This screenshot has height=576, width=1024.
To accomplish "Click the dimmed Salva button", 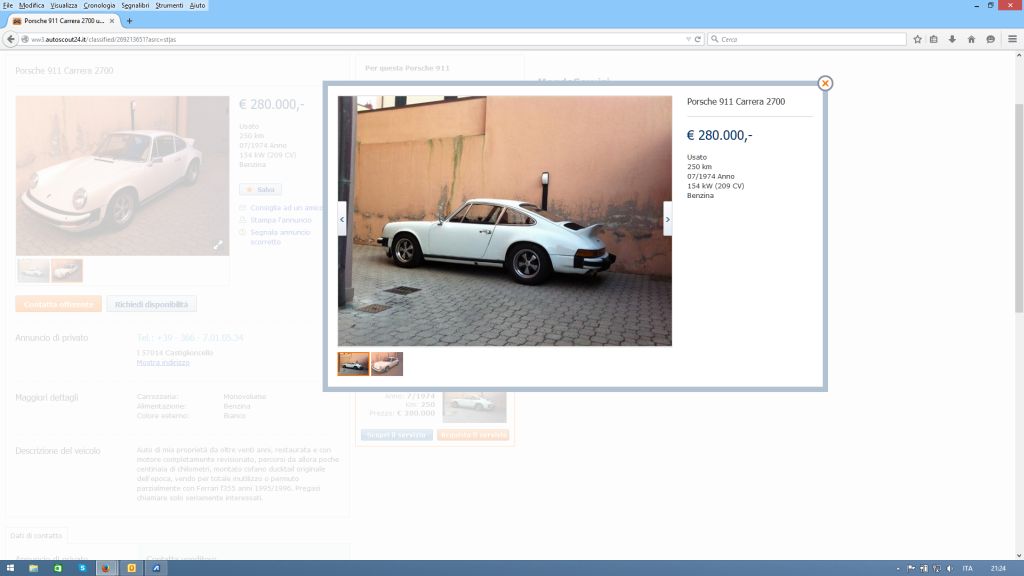I will [x=260, y=189].
